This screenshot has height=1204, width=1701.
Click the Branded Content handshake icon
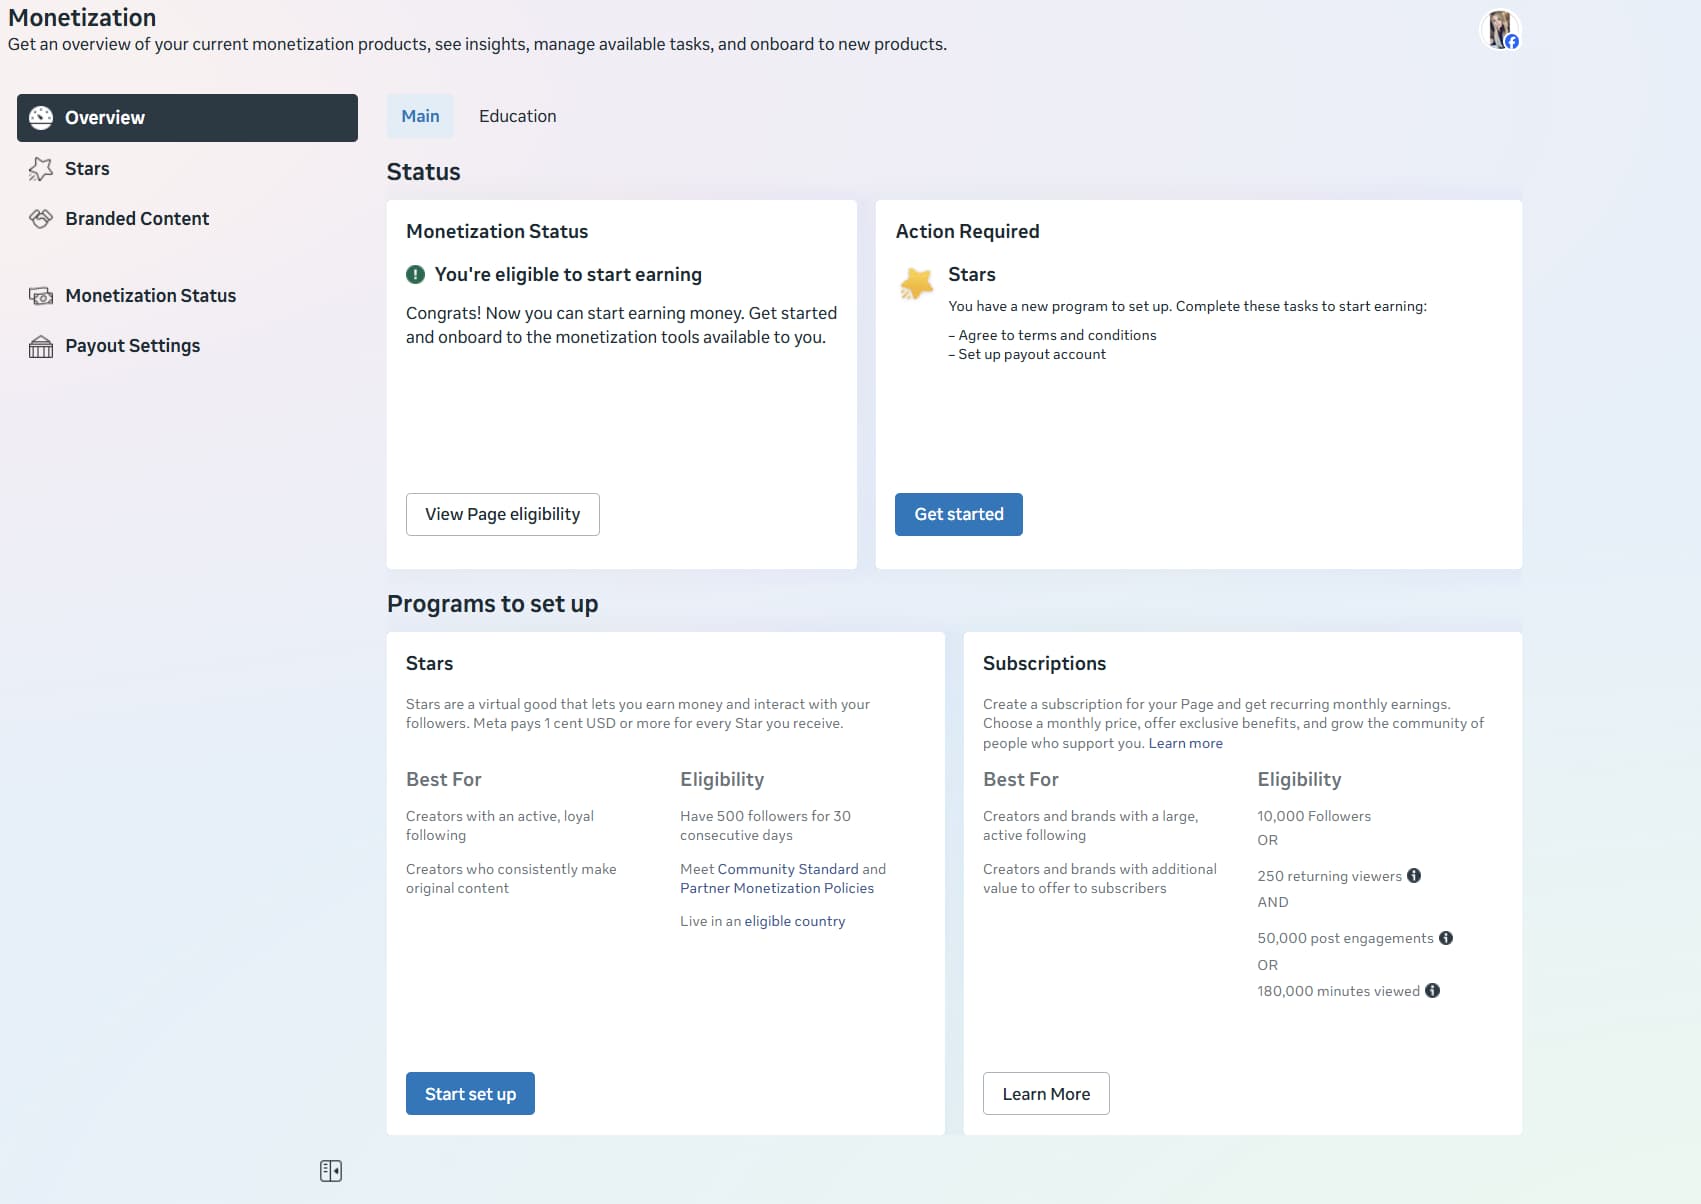(41, 219)
